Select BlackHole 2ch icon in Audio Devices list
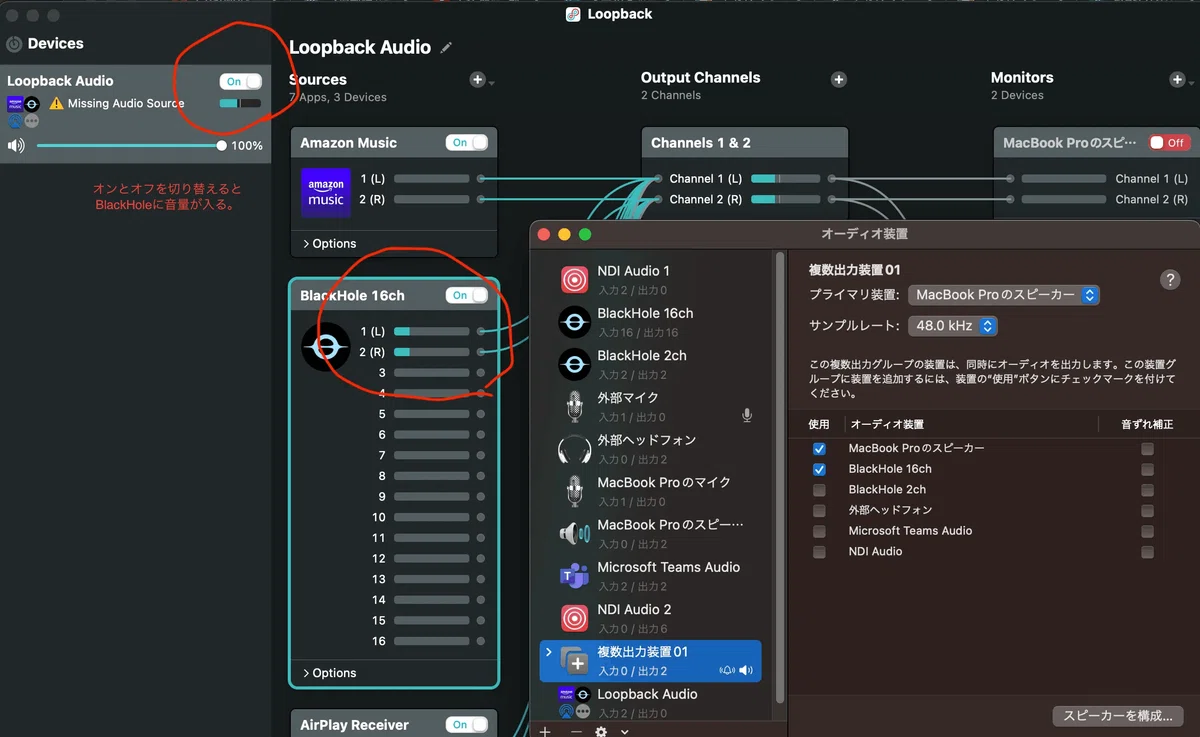This screenshot has height=737, width=1200. coord(574,364)
